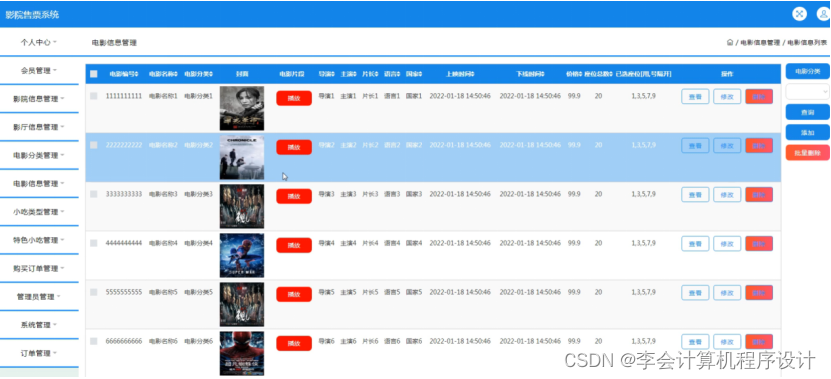Expand the 会员管理 sidebar menu
Viewport: 831px width, 379px height.
pyautogui.click(x=39, y=70)
